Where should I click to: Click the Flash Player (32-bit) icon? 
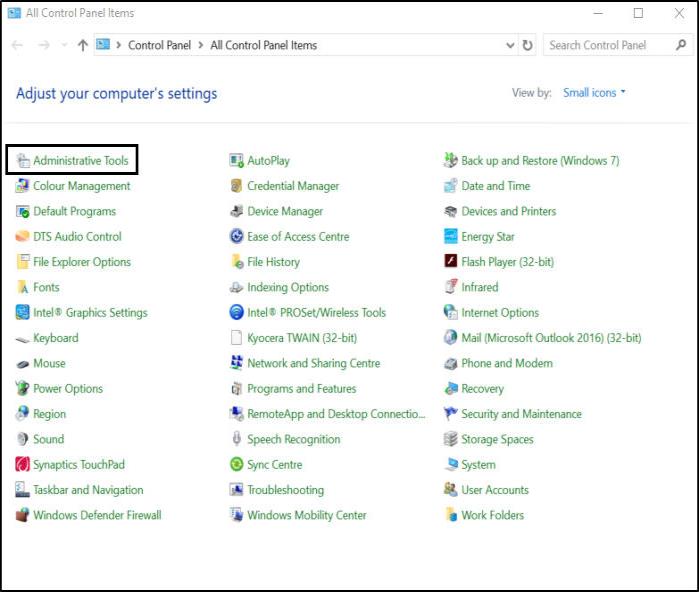[452, 262]
